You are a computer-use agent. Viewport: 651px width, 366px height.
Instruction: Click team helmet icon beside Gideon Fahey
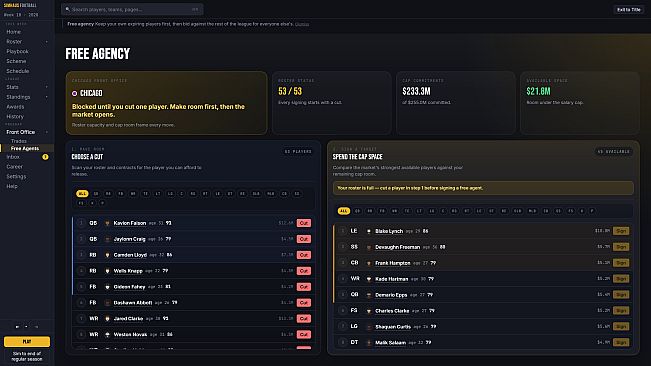107,287
